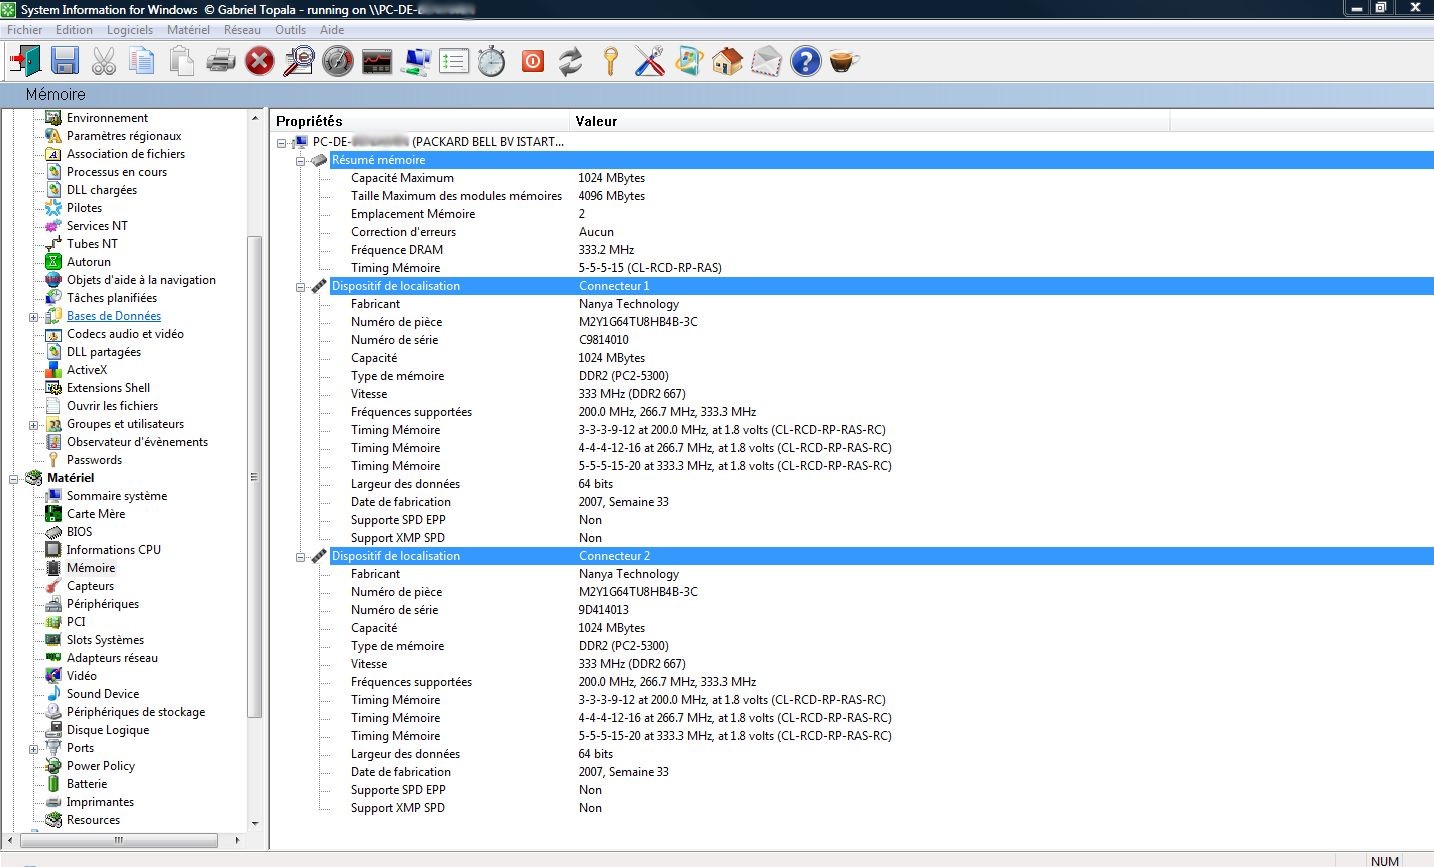This screenshot has height=867, width=1434.
Task: Click the Valeur column header
Action: [x=870, y=121]
